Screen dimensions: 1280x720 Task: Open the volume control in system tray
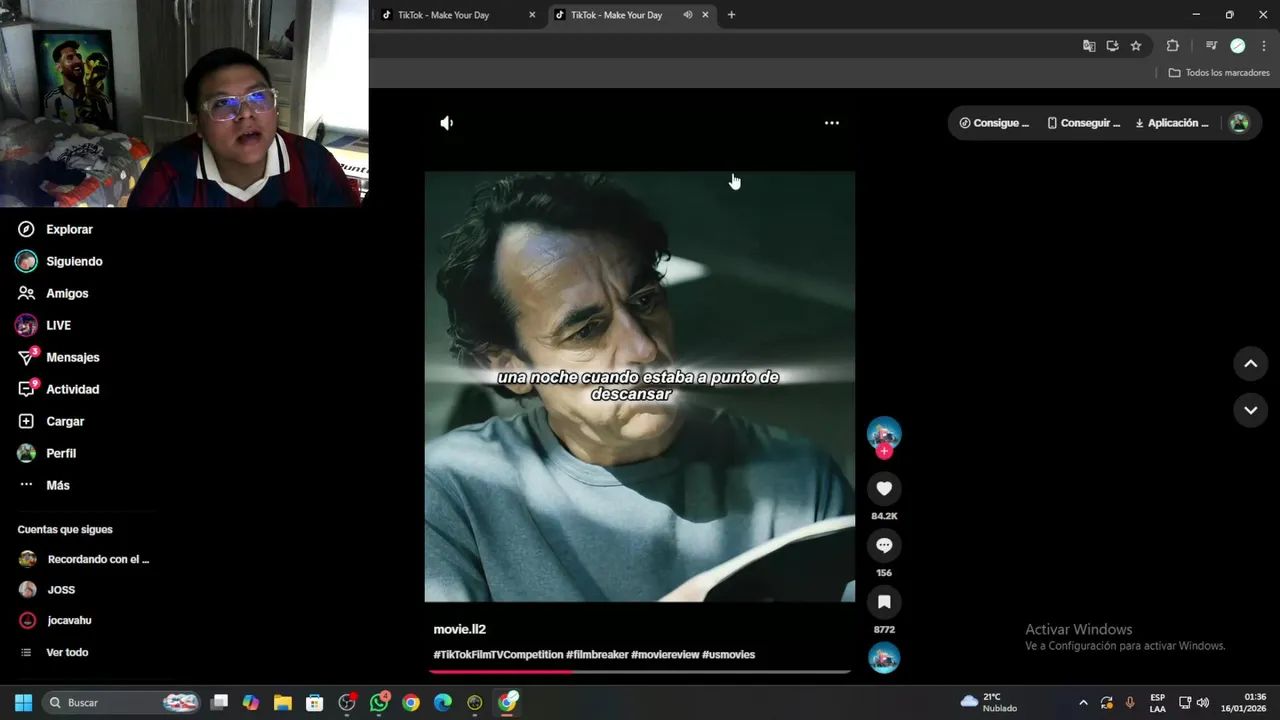click(1203, 703)
